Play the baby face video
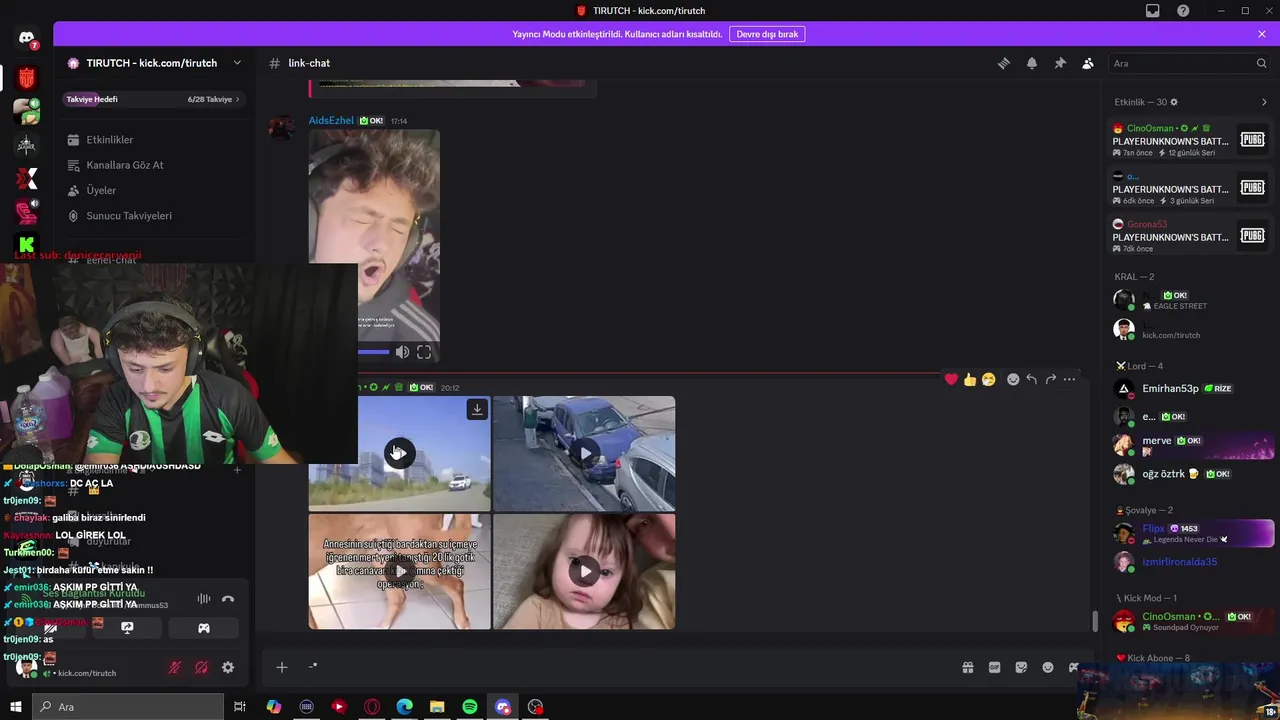Image resolution: width=1280 pixels, height=720 pixels. [x=584, y=572]
